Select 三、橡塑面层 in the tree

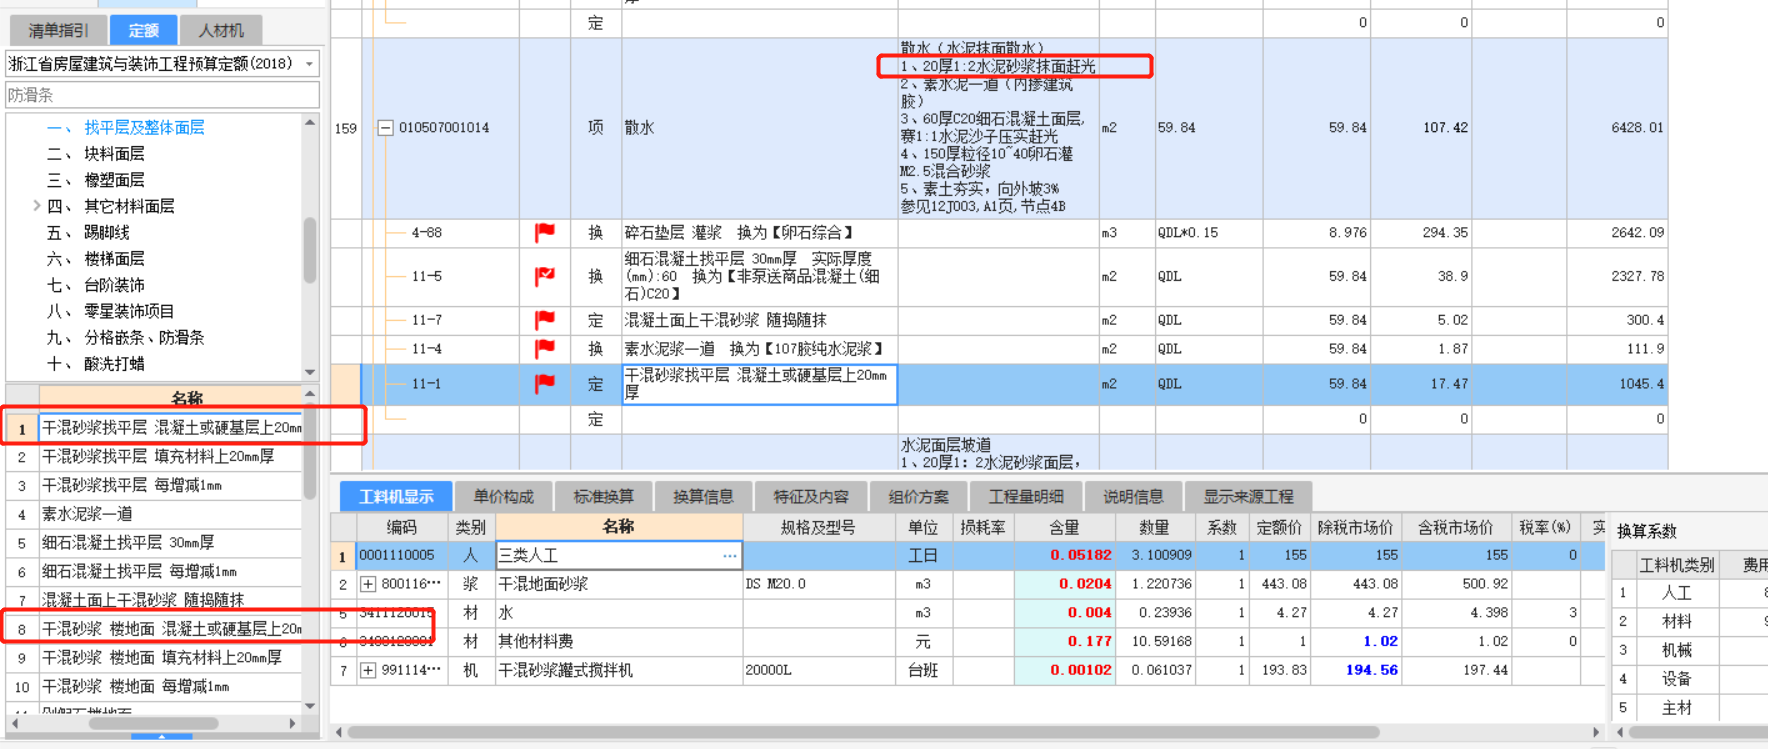click(96, 180)
